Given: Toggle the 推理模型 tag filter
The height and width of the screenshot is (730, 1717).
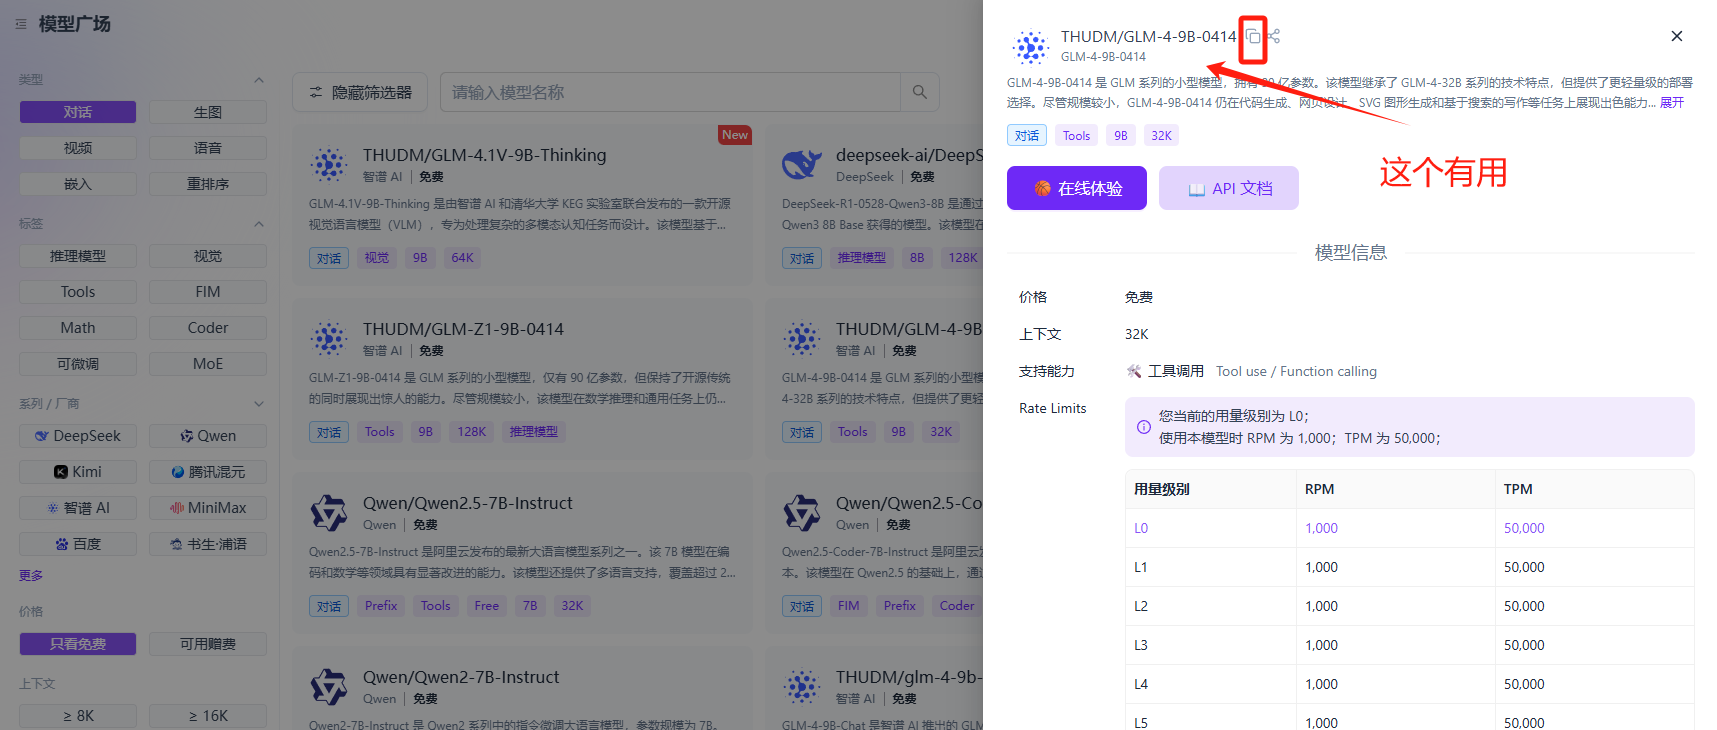Looking at the screenshot, I should coord(78,256).
